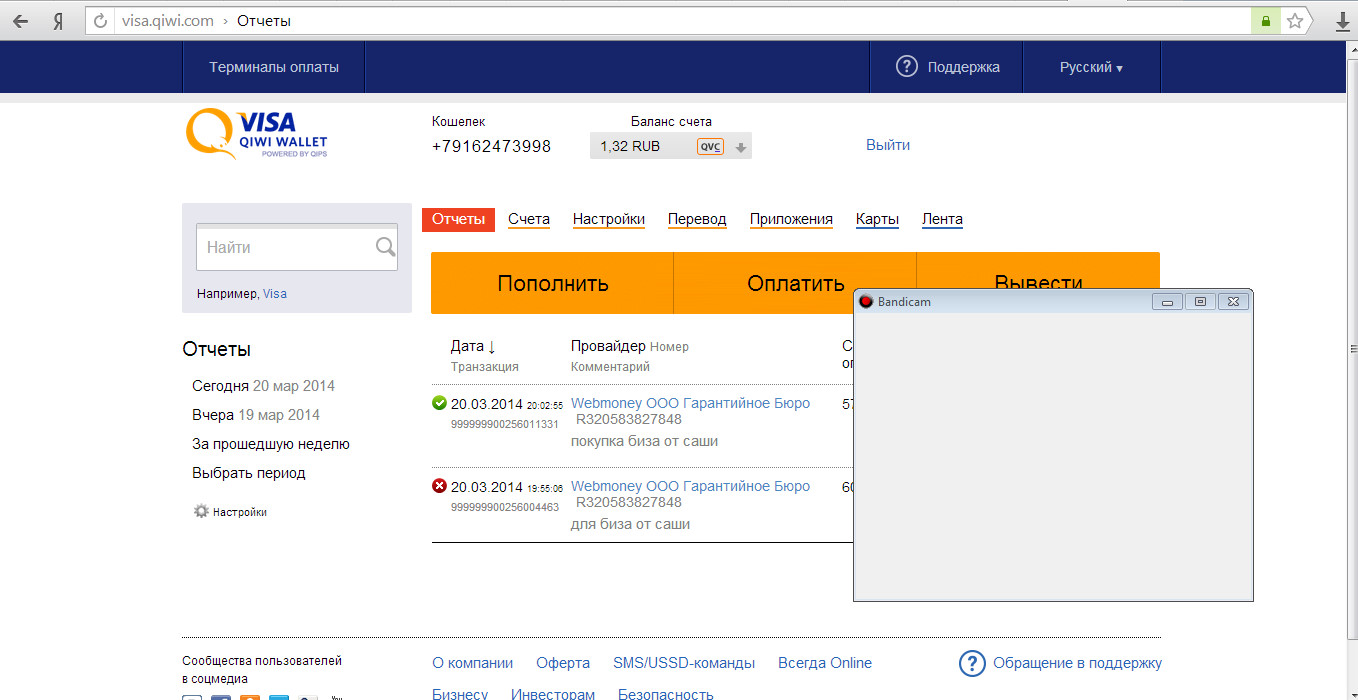Click the question mark icon beside Поддержка
Screen dimensions: 1358x700
point(907,67)
